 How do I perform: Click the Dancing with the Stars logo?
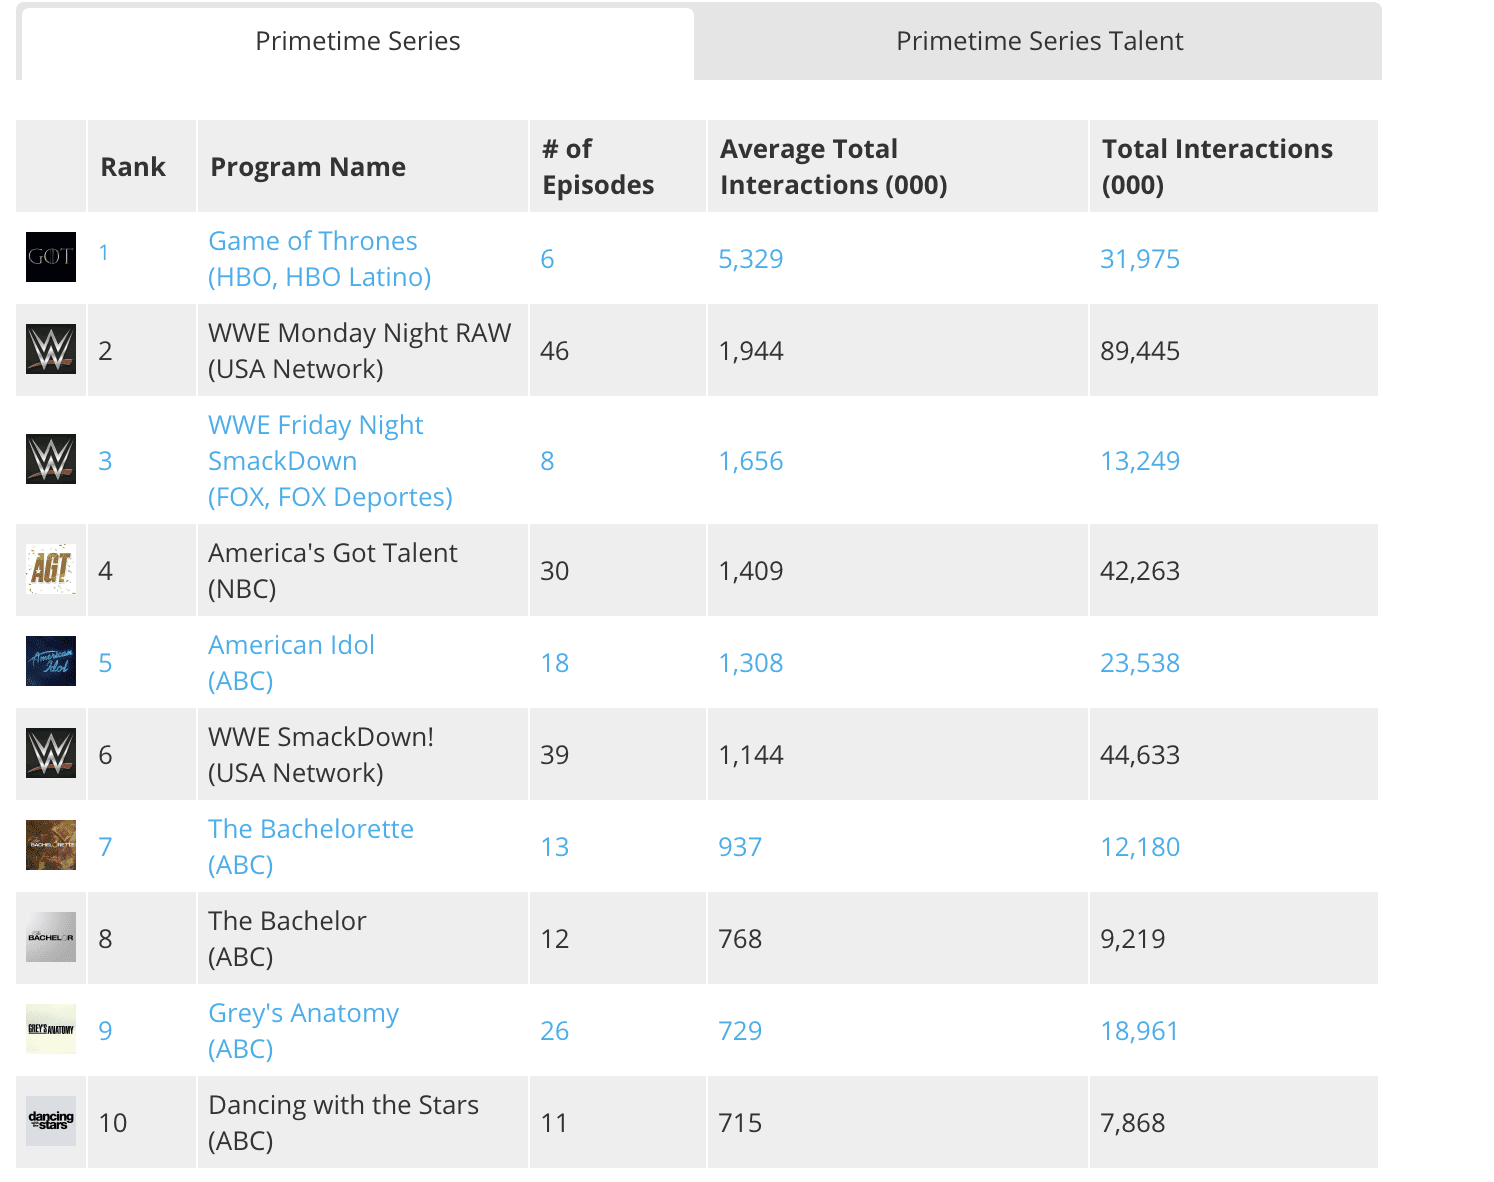[x=51, y=1121]
